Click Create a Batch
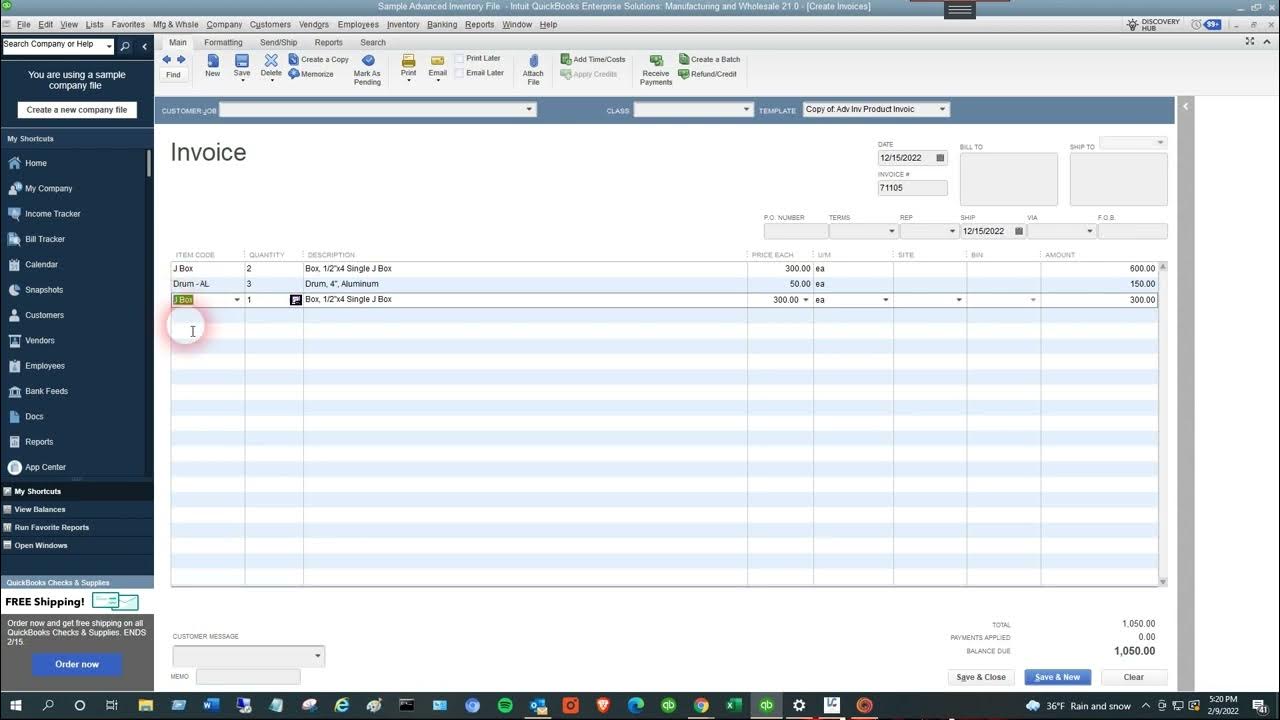This screenshot has height=720, width=1280. pyautogui.click(x=709, y=60)
